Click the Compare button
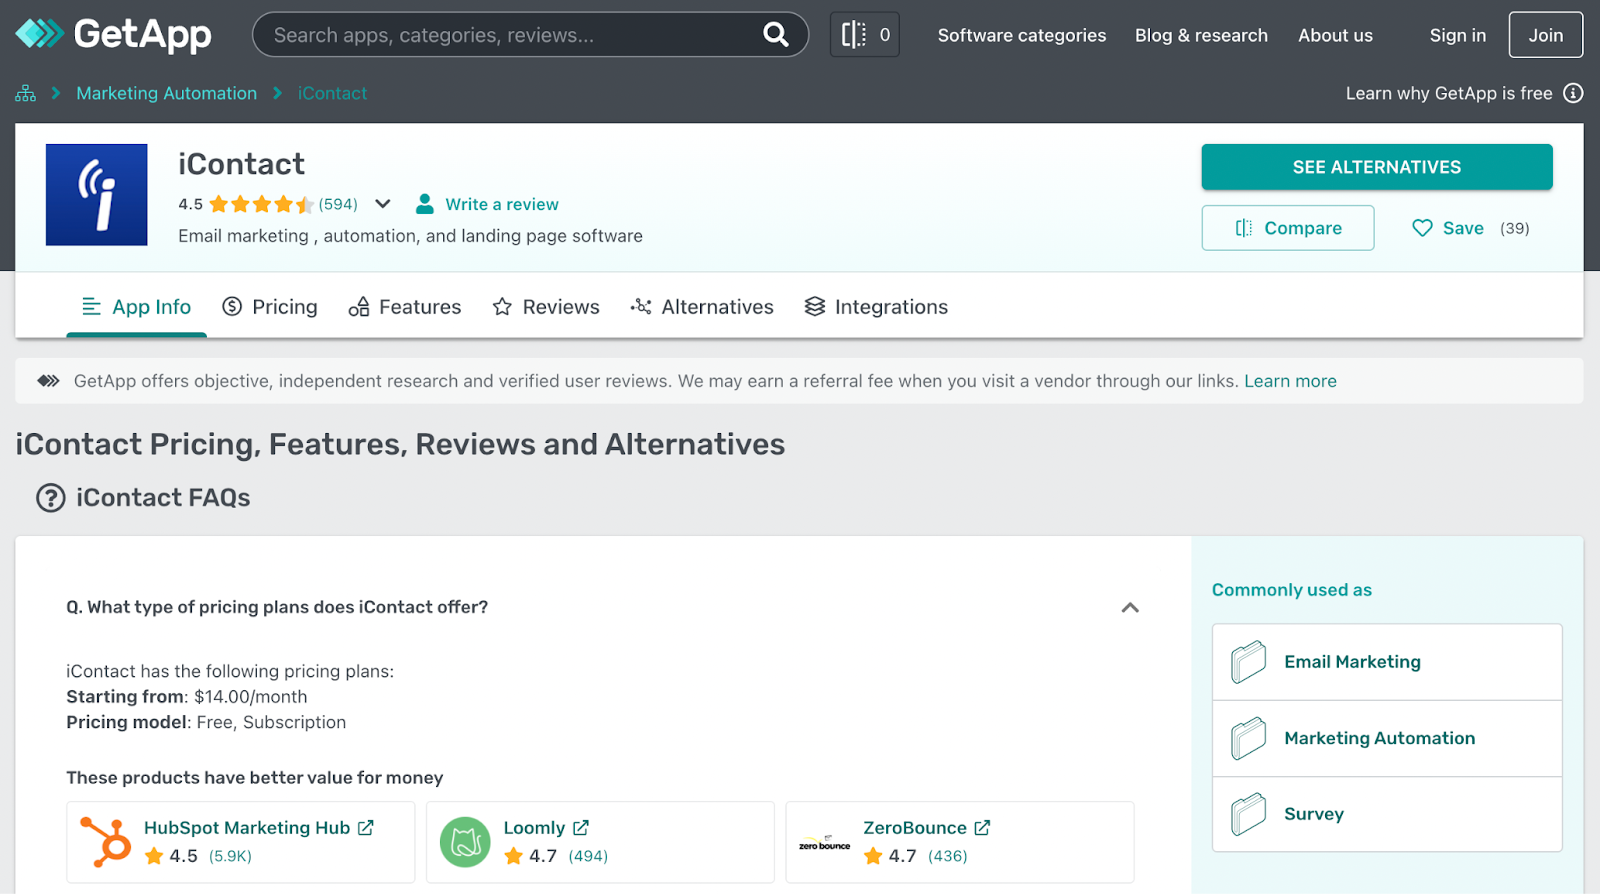 pyautogui.click(x=1288, y=228)
